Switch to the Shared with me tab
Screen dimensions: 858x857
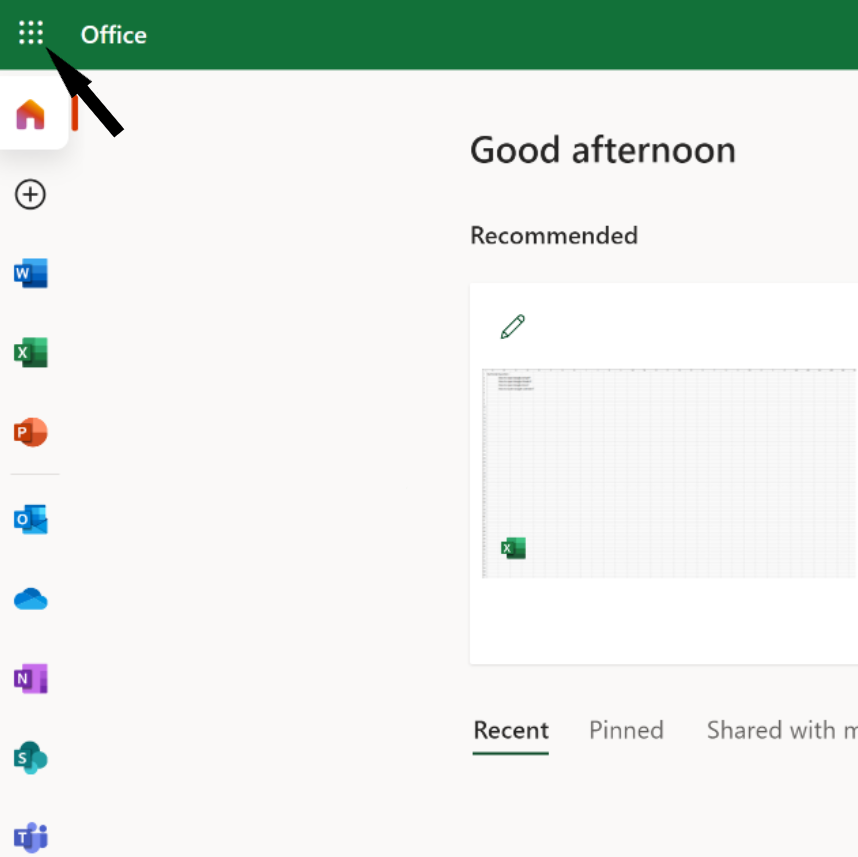782,730
